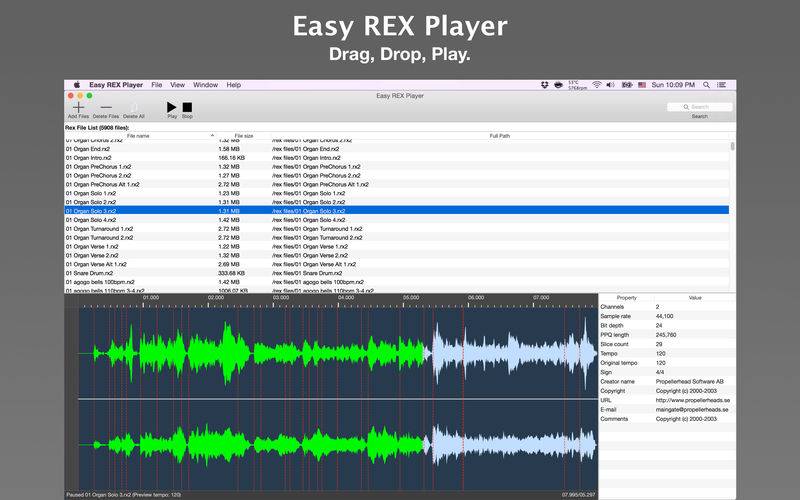Click the Creator name Propellerhead Software AB value
800x500 pixels.
click(689, 382)
